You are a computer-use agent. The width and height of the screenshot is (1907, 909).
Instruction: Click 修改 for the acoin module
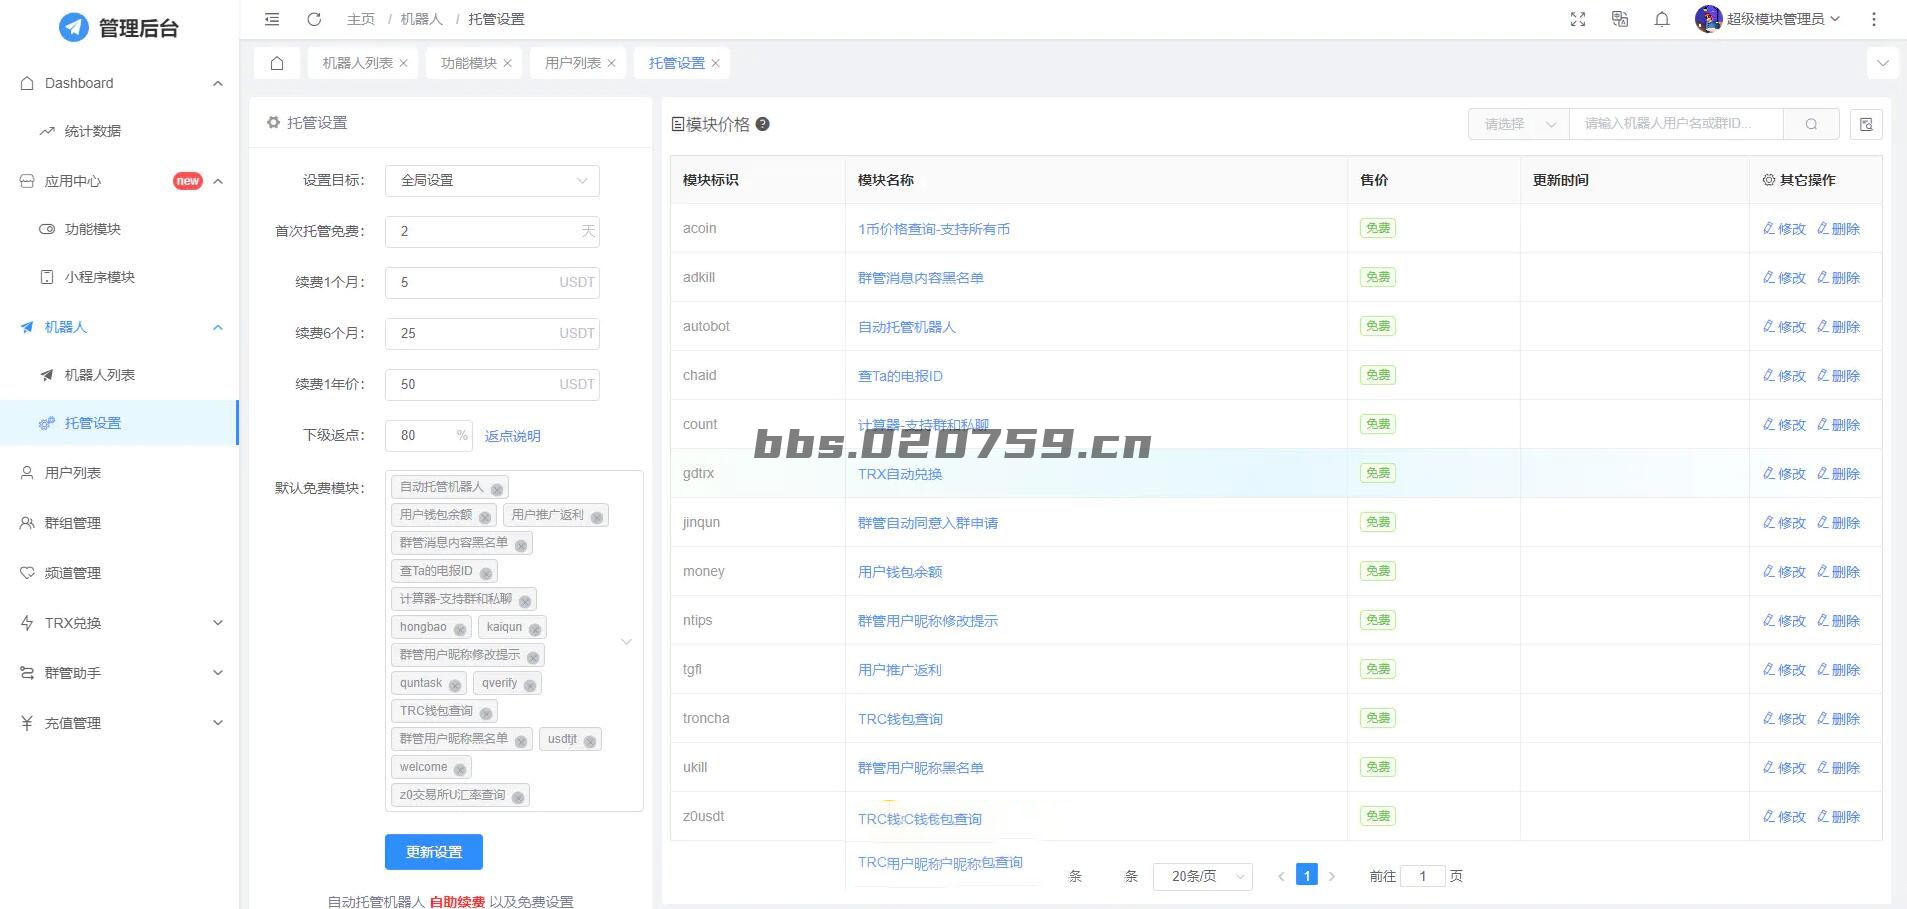[1784, 229]
